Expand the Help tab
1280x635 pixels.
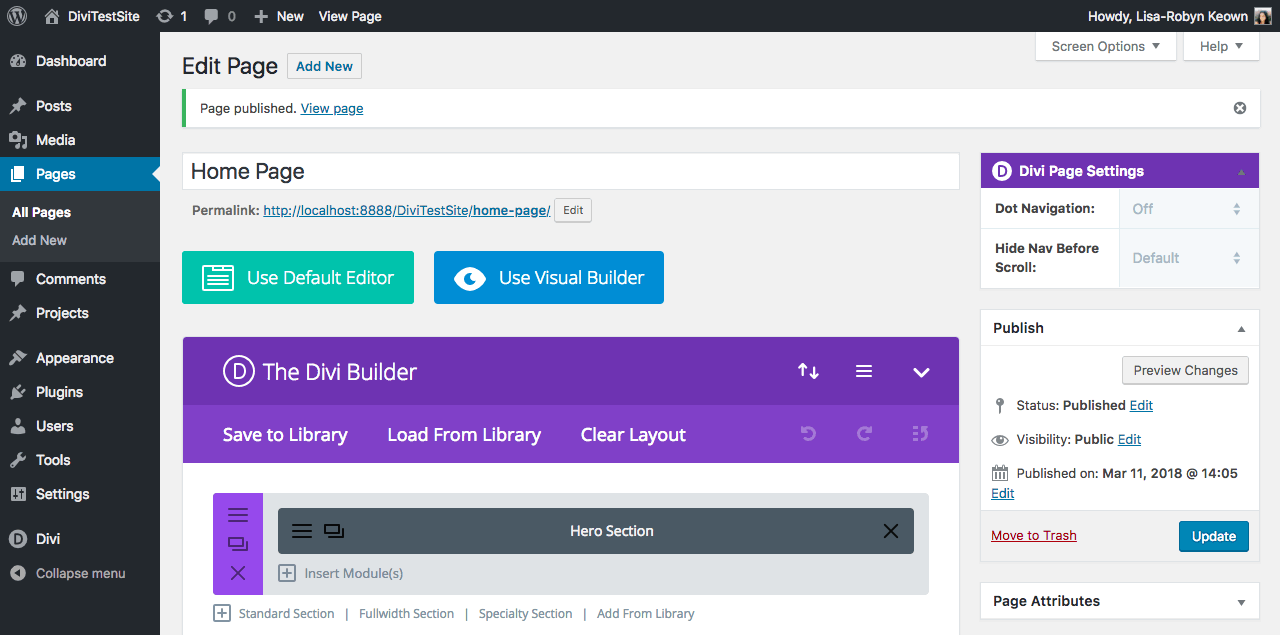(x=1221, y=46)
